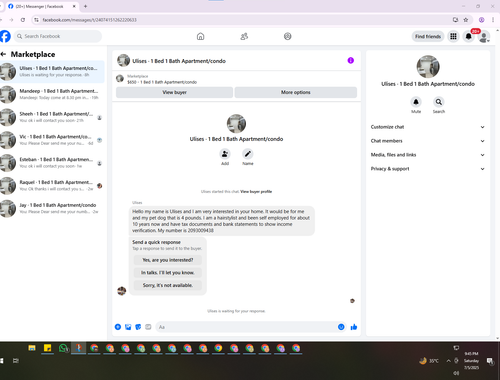The image size is (500, 380).
Task: Open Chrome three-dot menu
Action: [x=493, y=20]
